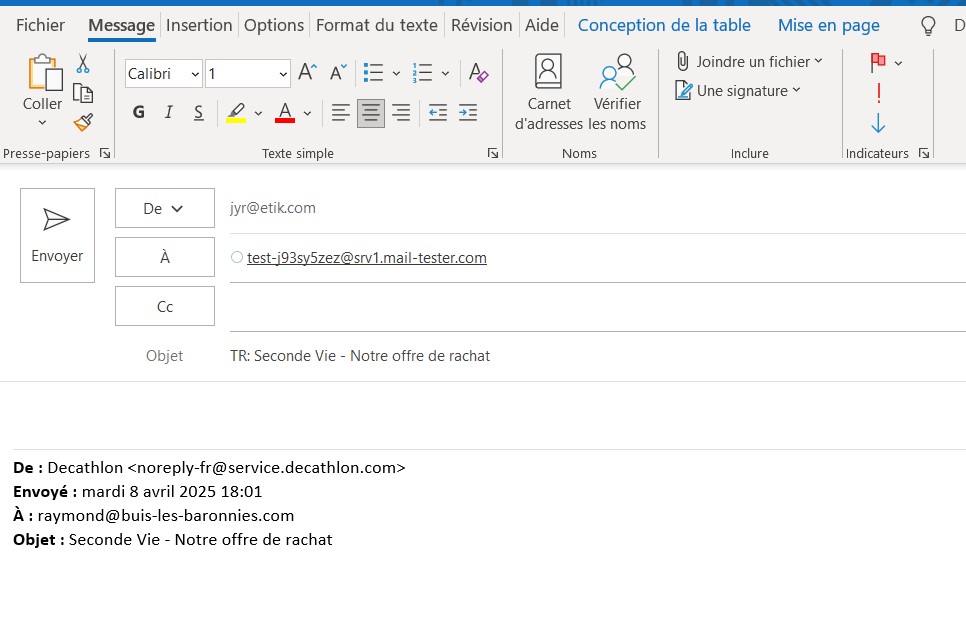This screenshot has height=636, width=966.
Task: Click the À recipients button
Action: (165, 257)
